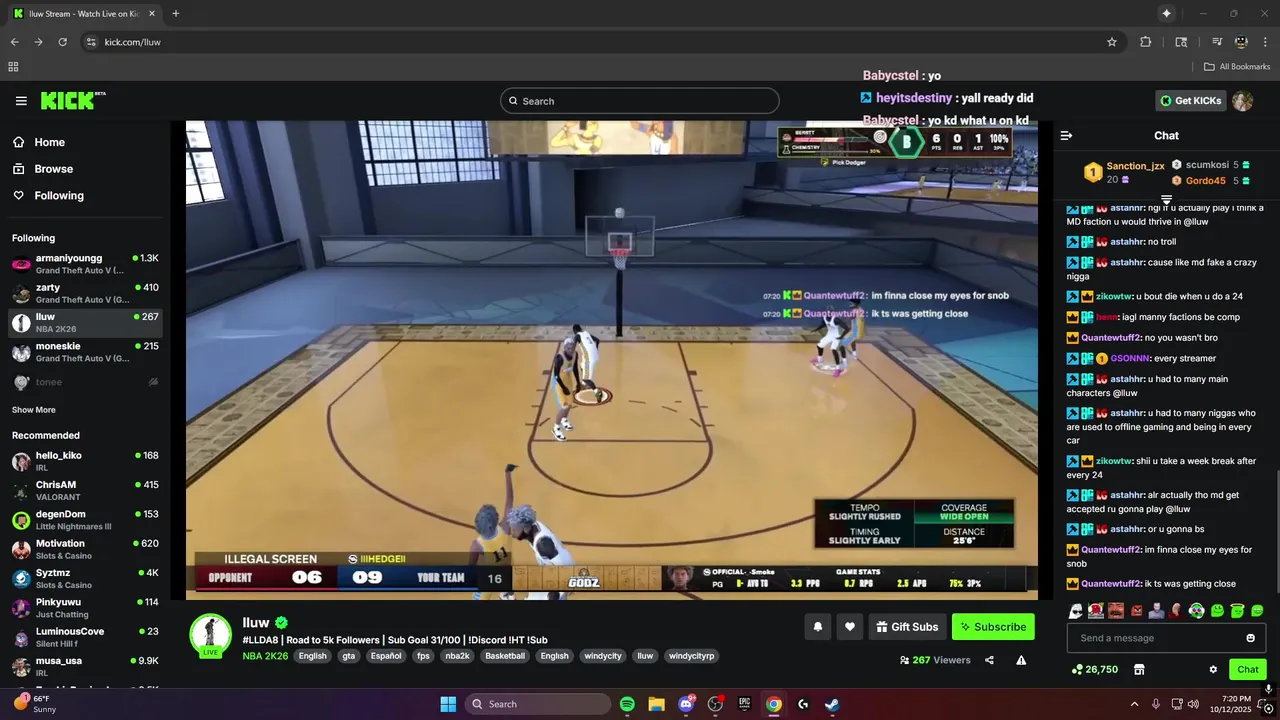Open recommended channel degenDom

[x=85, y=520]
